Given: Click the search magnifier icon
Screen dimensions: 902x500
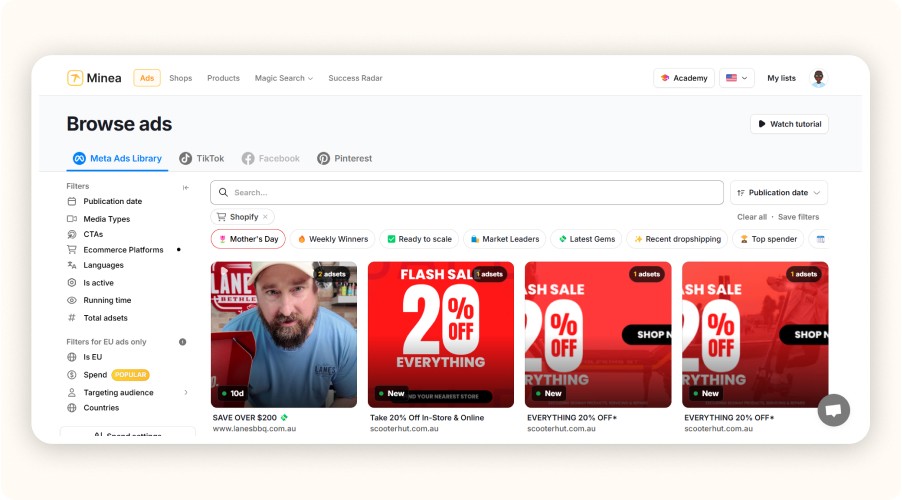Looking at the screenshot, I should click(x=223, y=192).
